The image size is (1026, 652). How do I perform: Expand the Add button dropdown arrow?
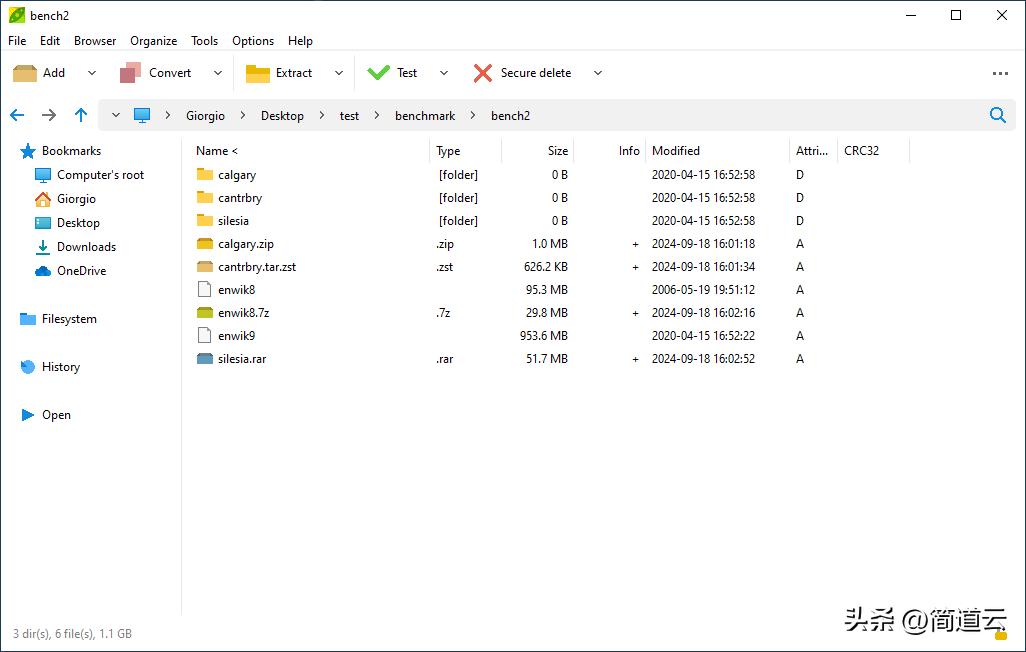92,73
